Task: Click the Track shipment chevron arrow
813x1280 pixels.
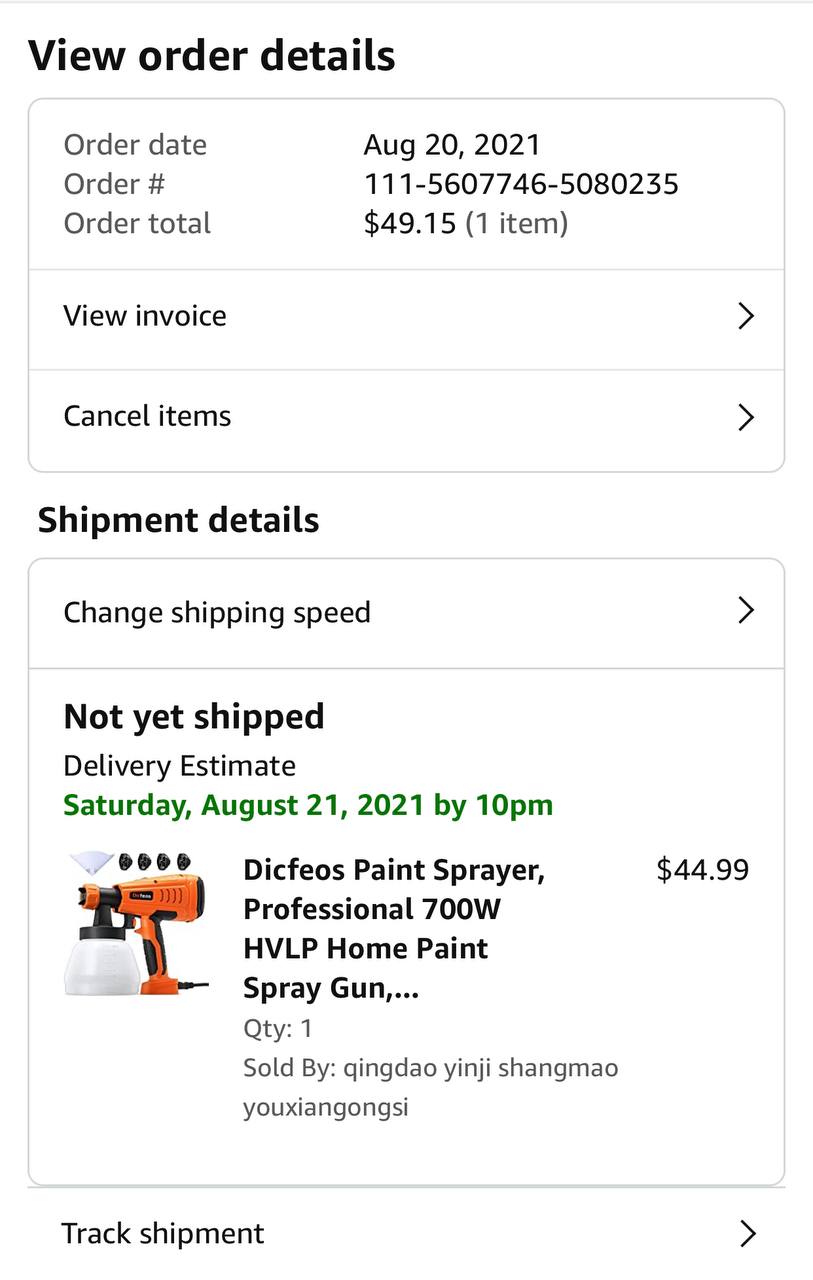Action: click(747, 1234)
